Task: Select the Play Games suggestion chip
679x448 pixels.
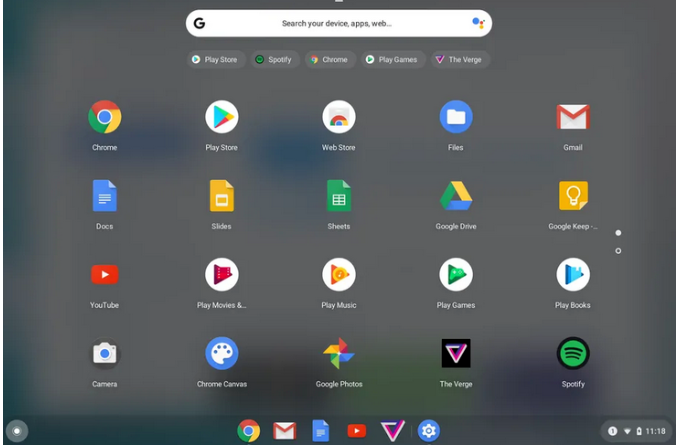Action: (392, 60)
